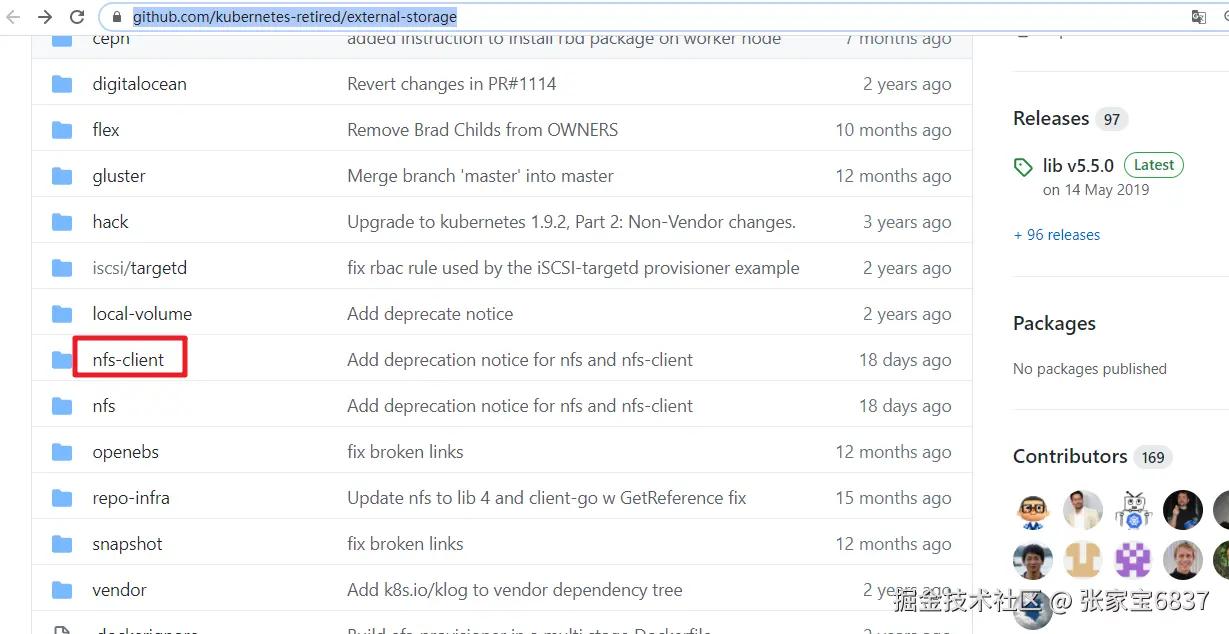Screen dimensions: 1229x634
Task: Click '15 months ago' timestamp in repo-infra row
Action: point(893,498)
